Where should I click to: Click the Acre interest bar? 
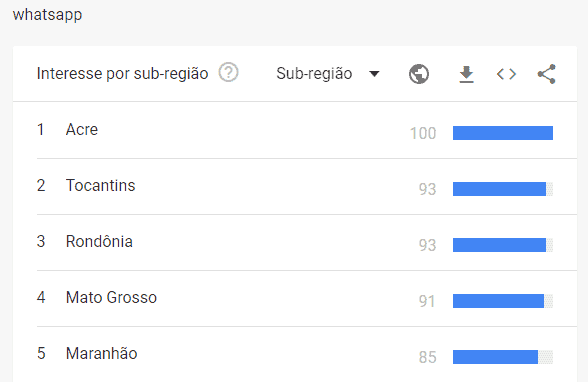502,133
